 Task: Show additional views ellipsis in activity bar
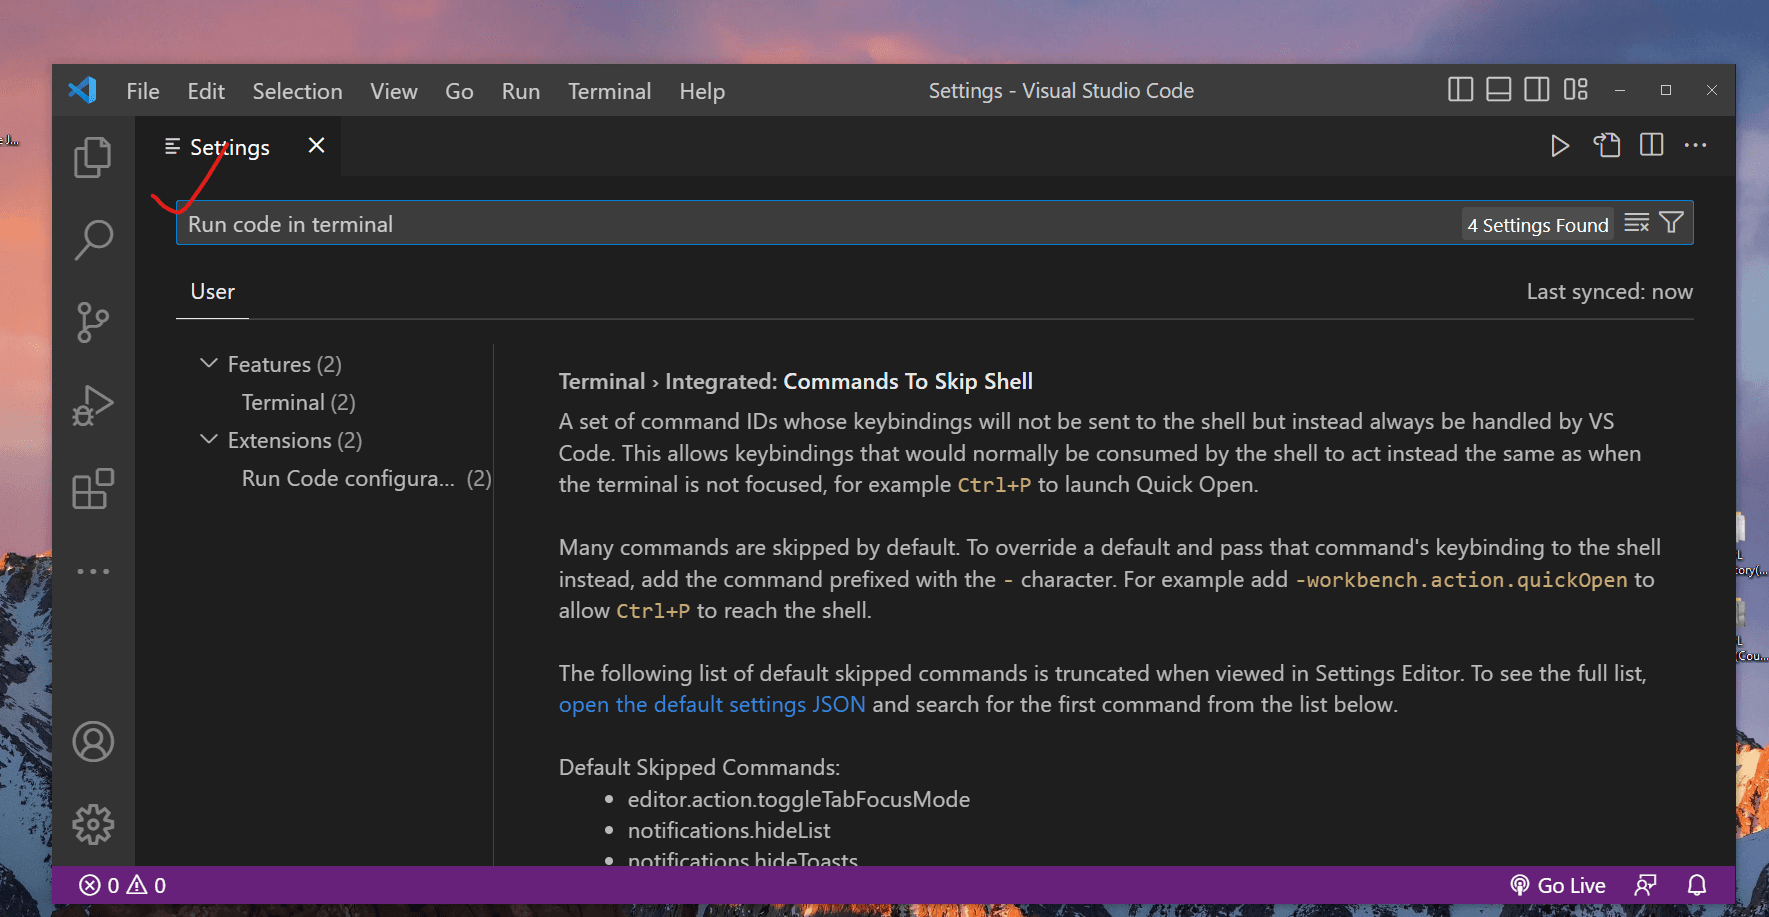93,572
